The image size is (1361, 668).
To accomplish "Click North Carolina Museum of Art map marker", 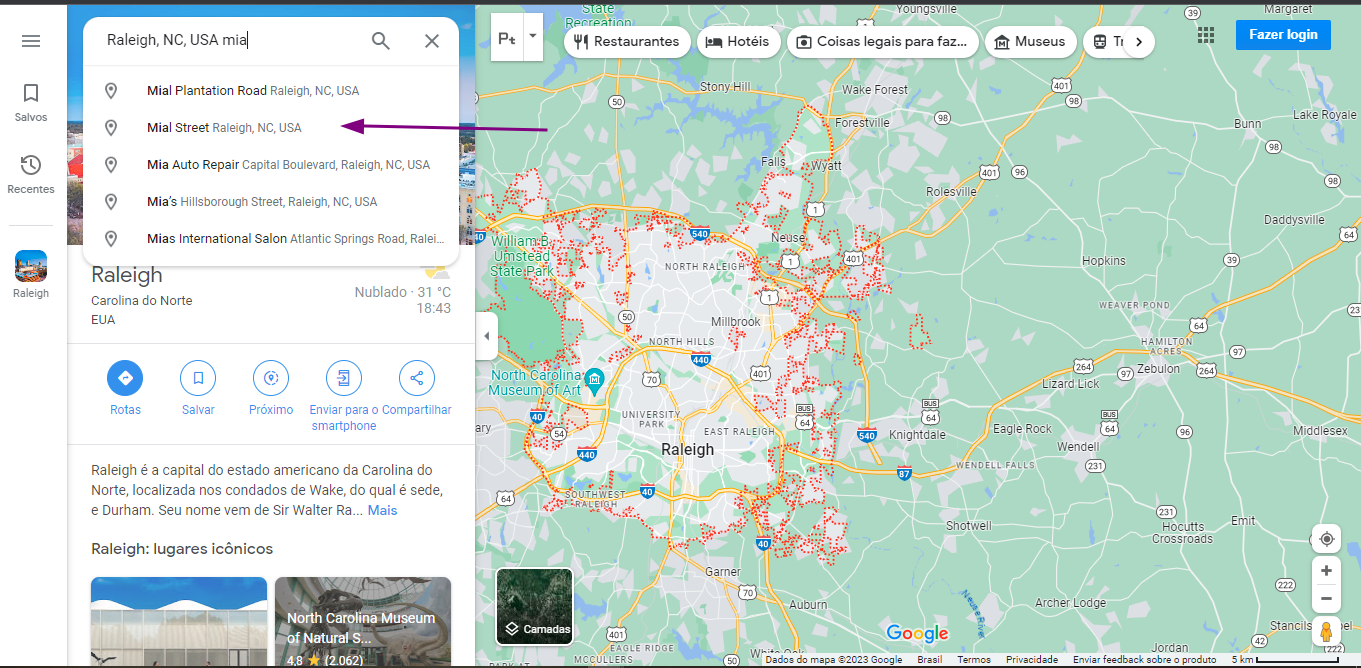I will tap(595, 380).
